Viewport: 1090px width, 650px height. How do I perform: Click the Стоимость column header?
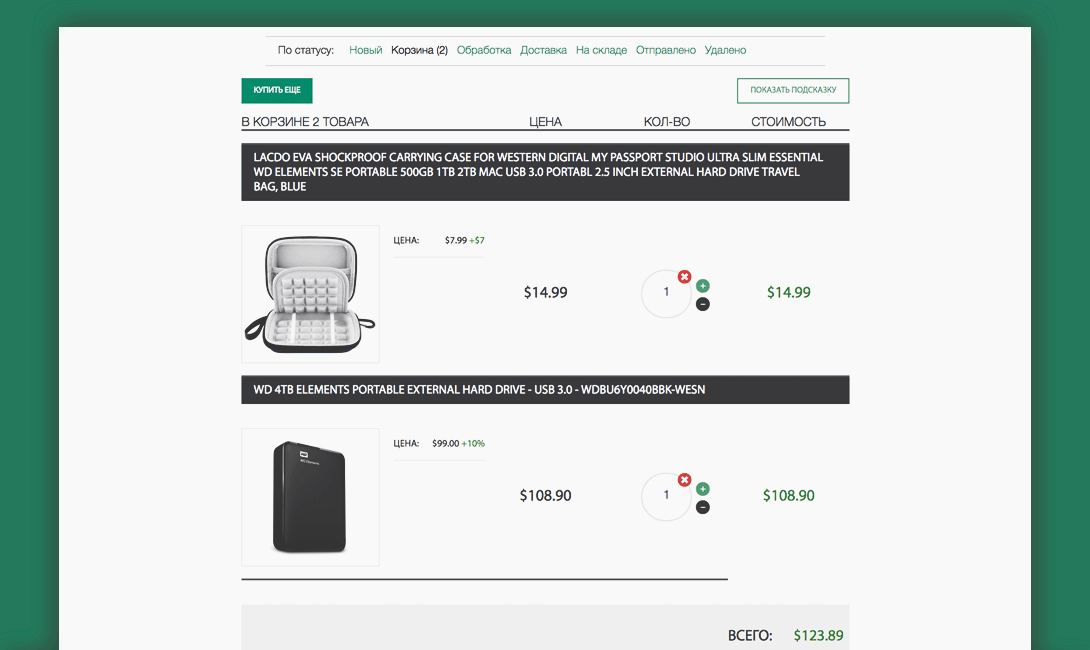coord(788,122)
